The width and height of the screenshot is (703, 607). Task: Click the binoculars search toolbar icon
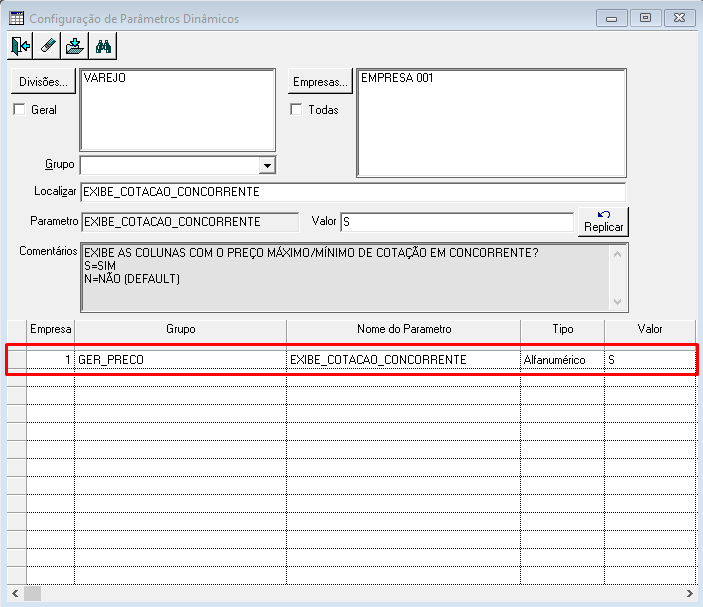[103, 46]
